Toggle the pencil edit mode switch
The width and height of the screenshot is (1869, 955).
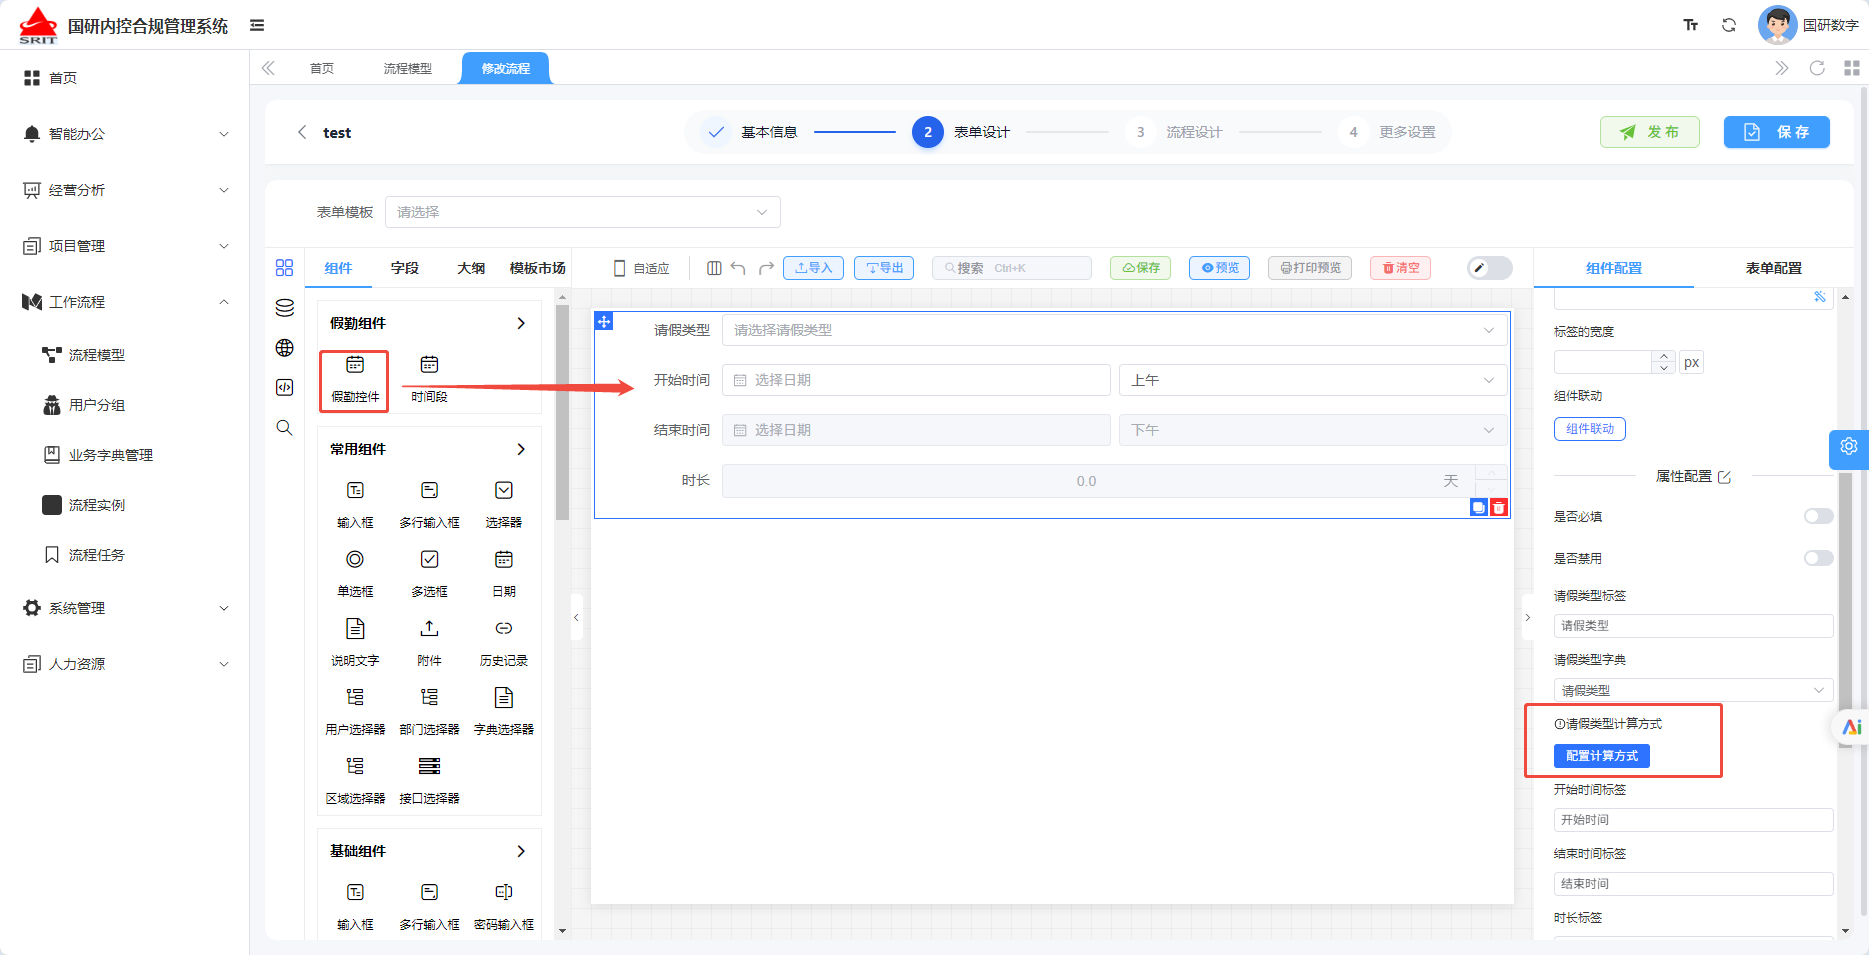click(x=1490, y=268)
